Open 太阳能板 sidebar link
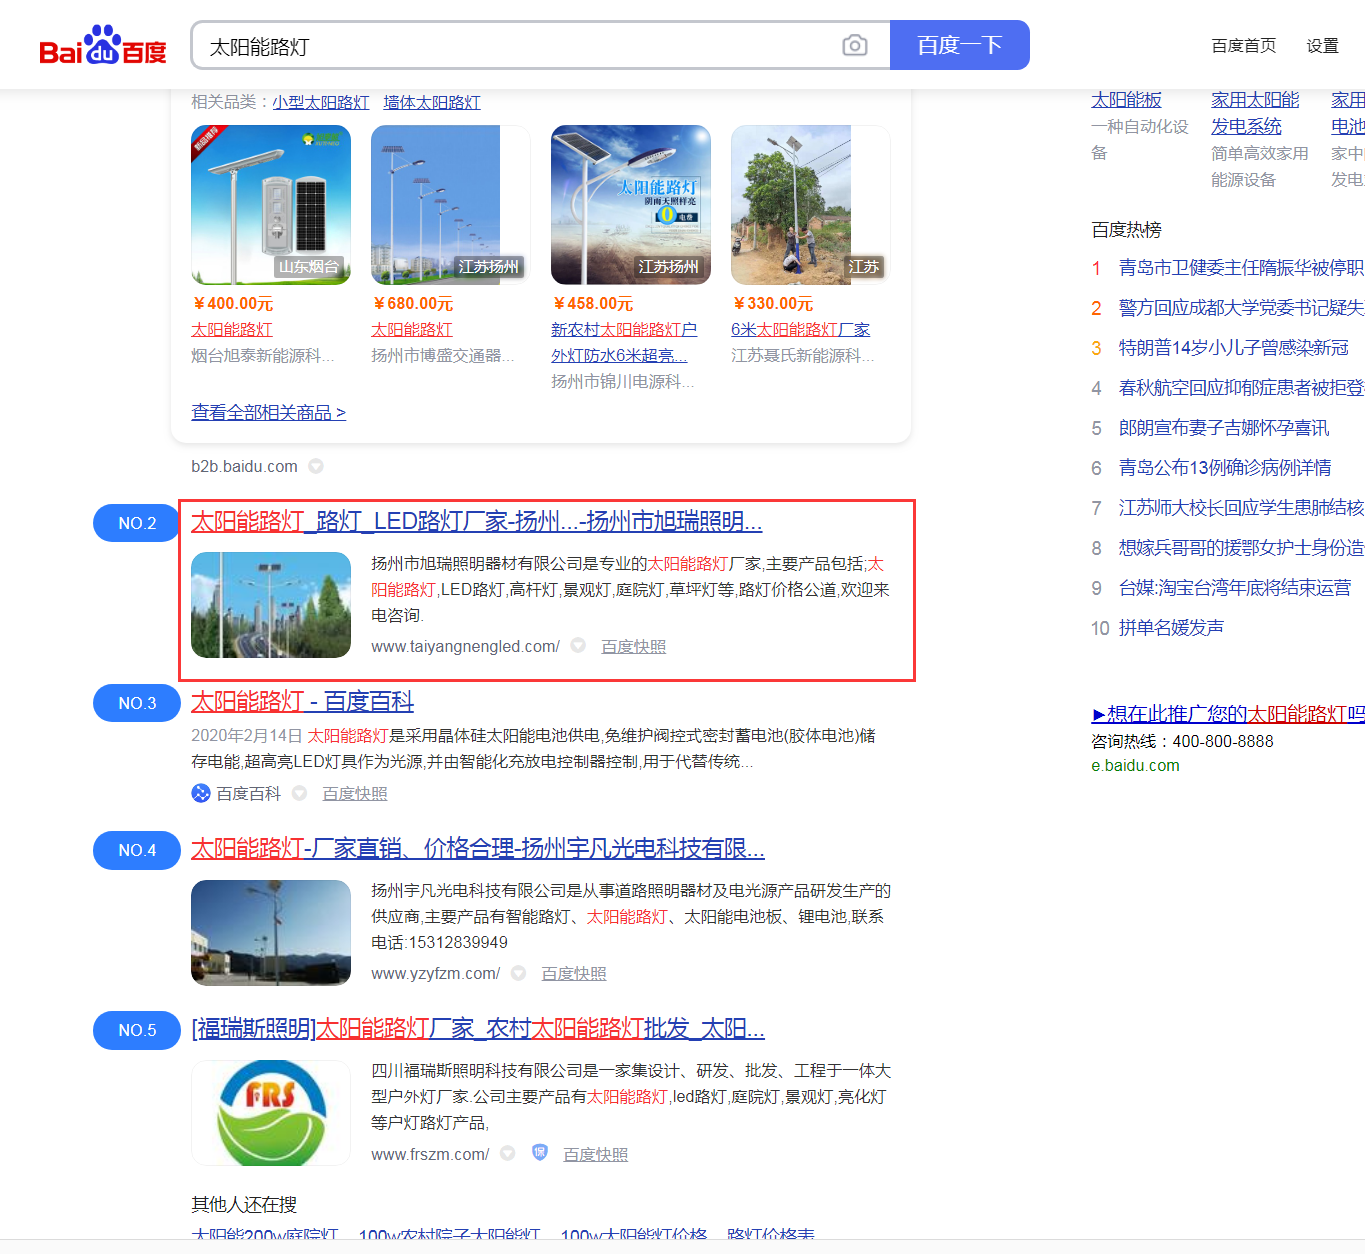The height and width of the screenshot is (1254, 1365). click(1126, 100)
